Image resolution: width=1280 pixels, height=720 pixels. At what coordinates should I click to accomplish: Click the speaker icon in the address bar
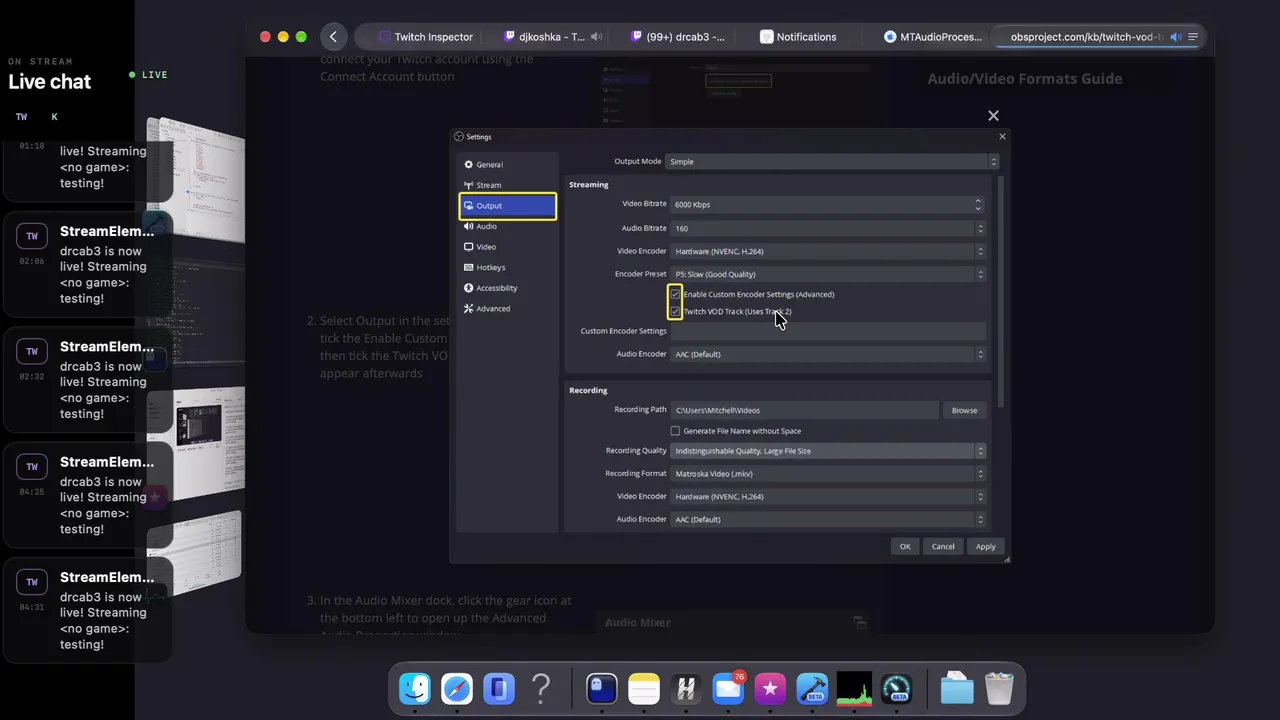[1176, 37]
